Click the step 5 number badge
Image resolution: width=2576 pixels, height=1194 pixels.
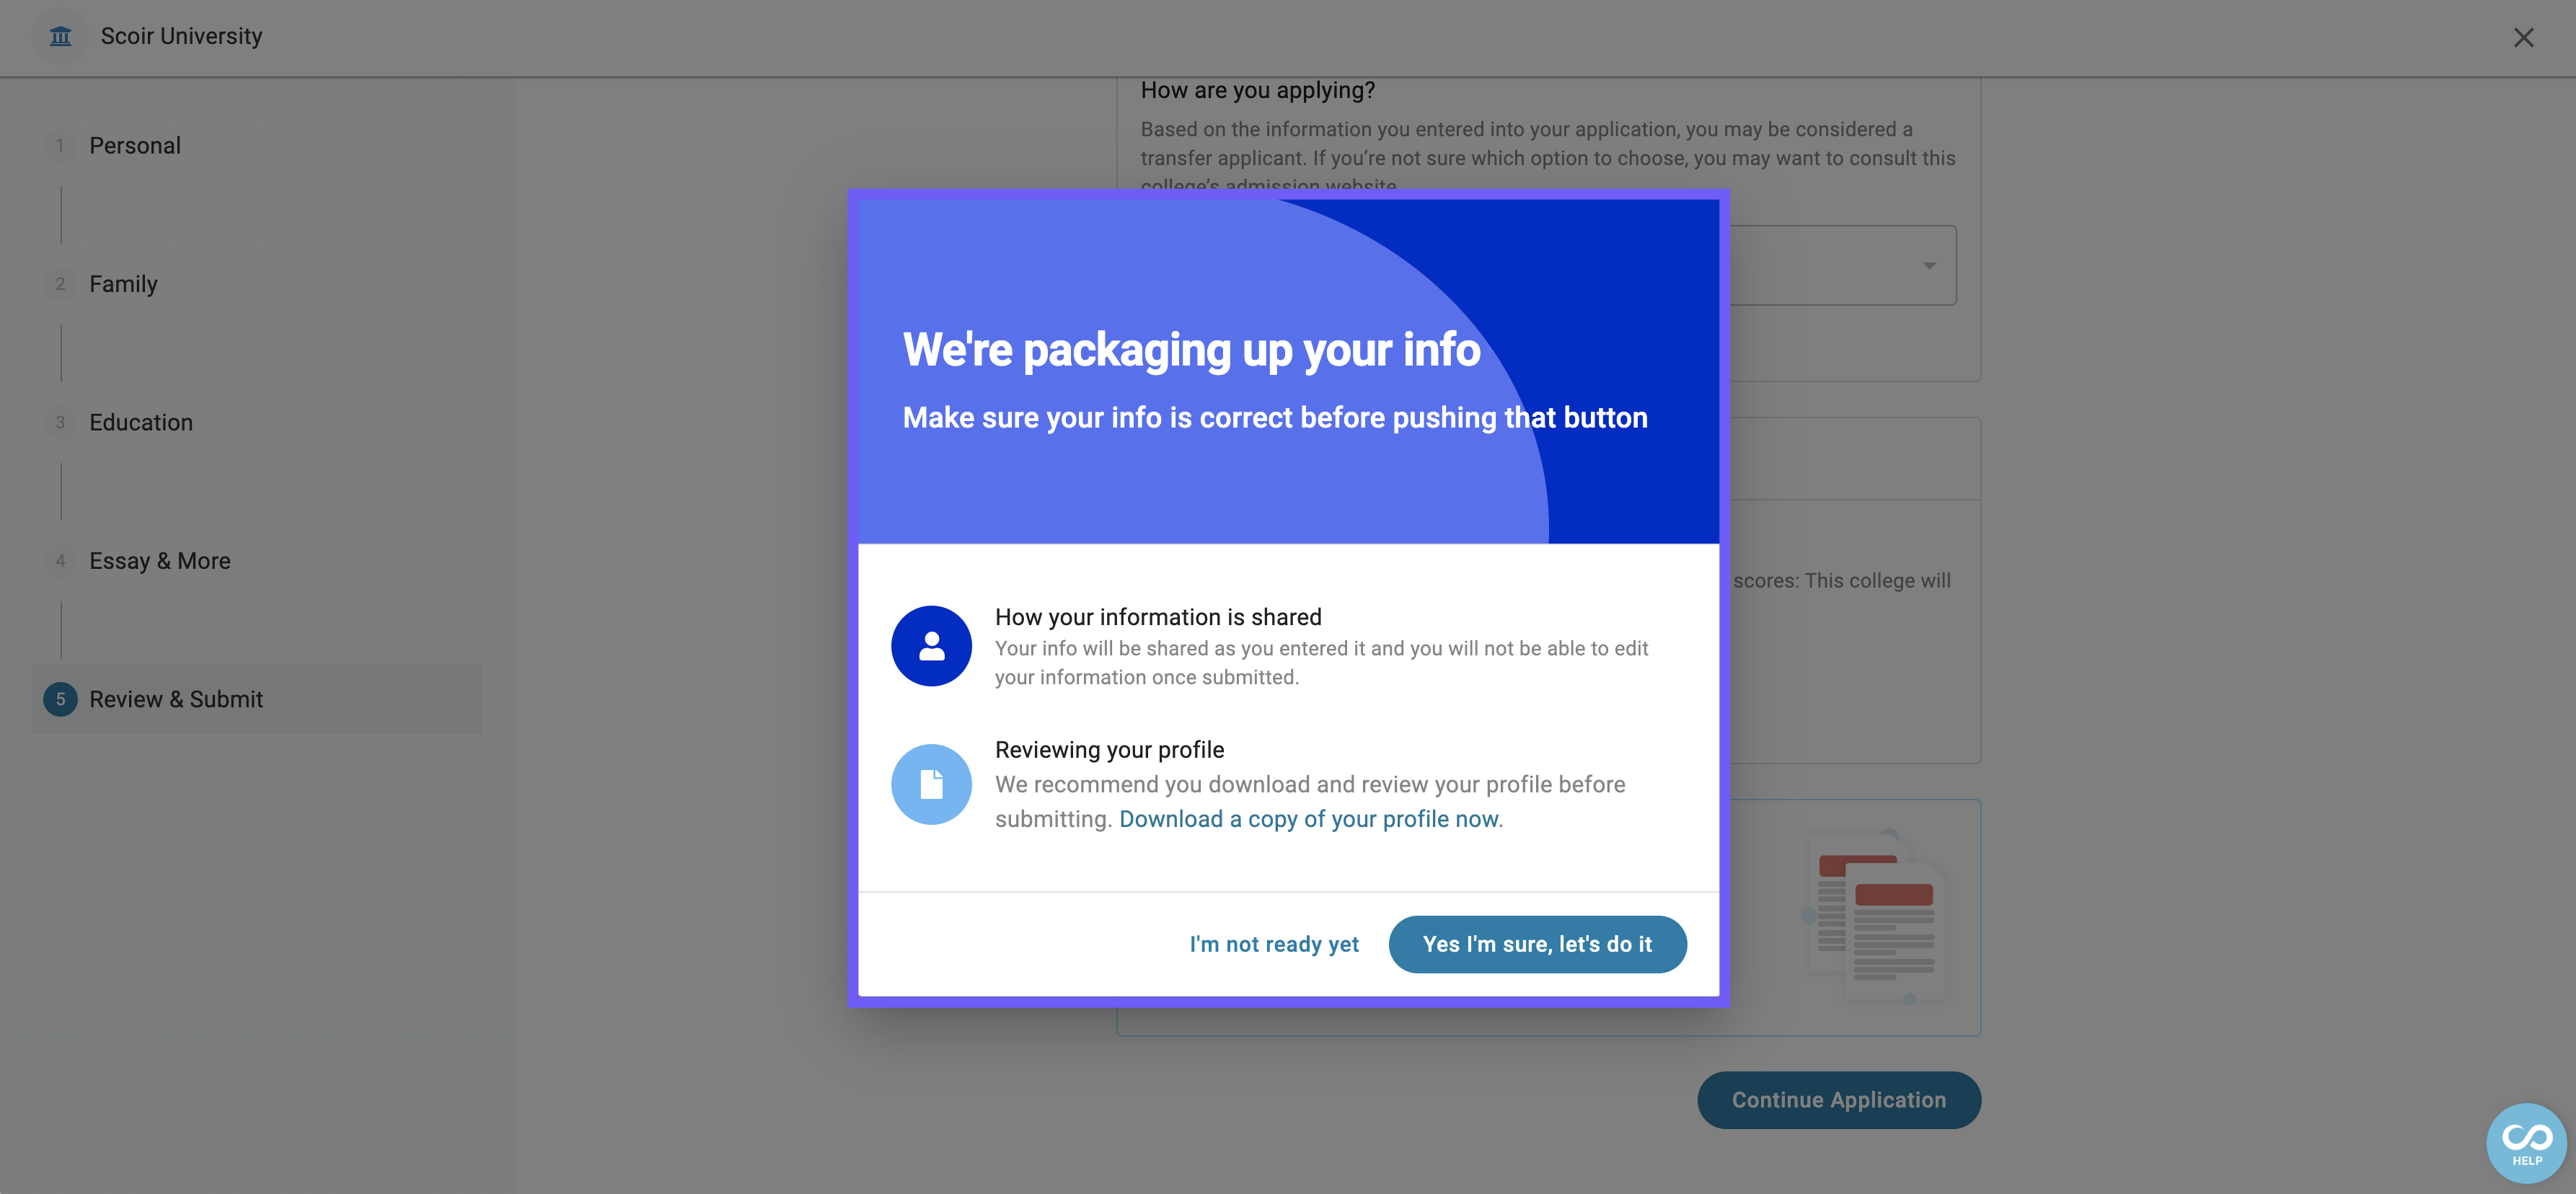[60, 699]
